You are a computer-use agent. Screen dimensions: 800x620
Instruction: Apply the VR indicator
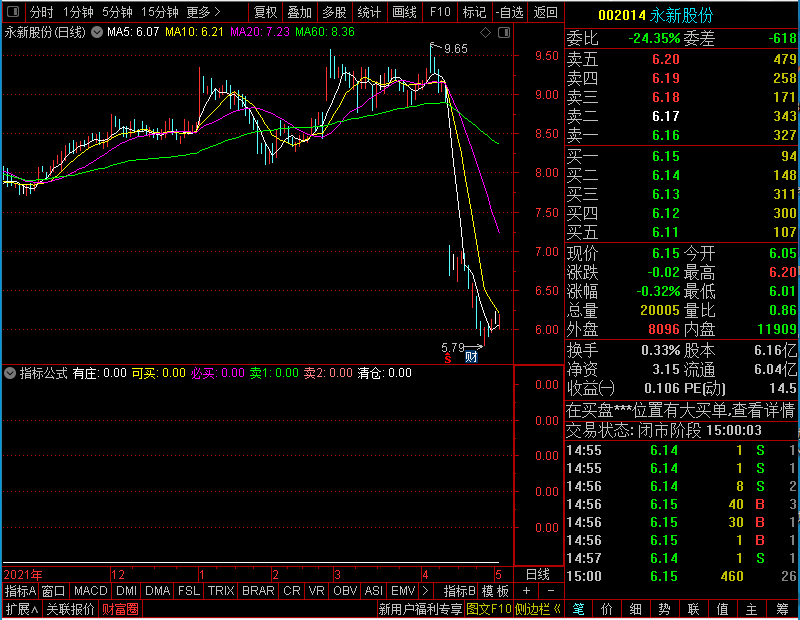click(x=316, y=591)
